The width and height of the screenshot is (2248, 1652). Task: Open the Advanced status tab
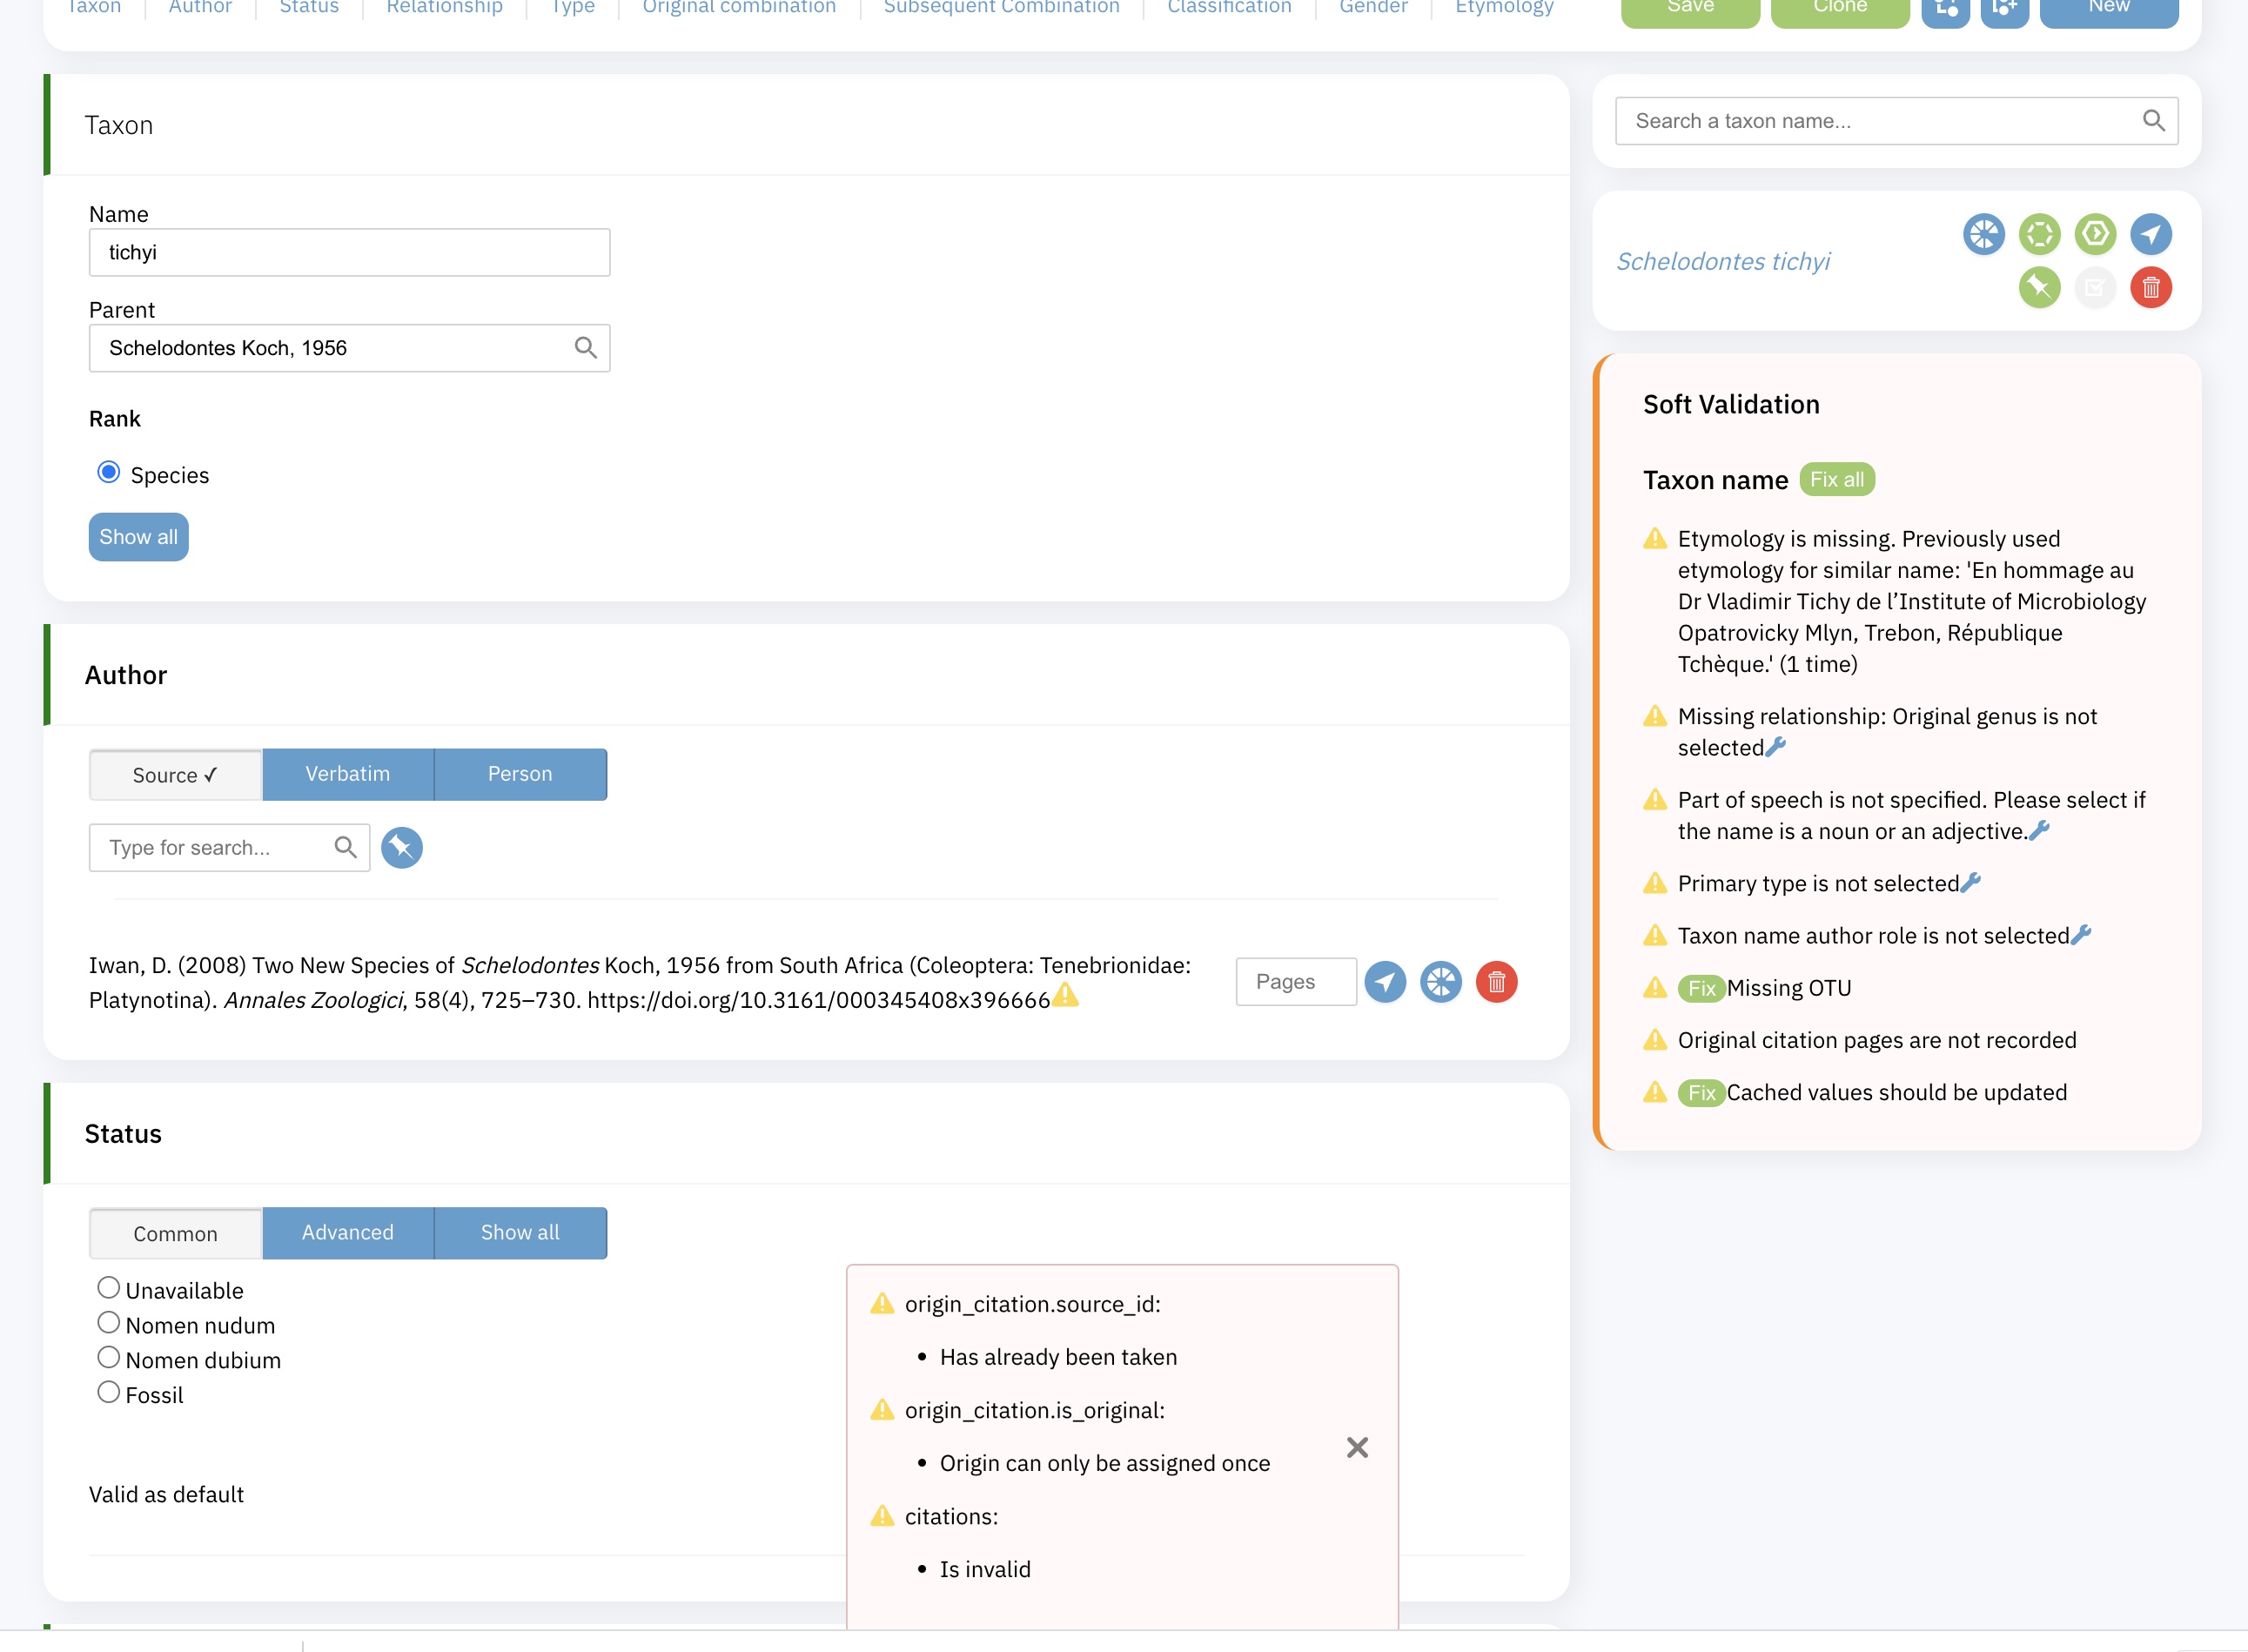(348, 1233)
